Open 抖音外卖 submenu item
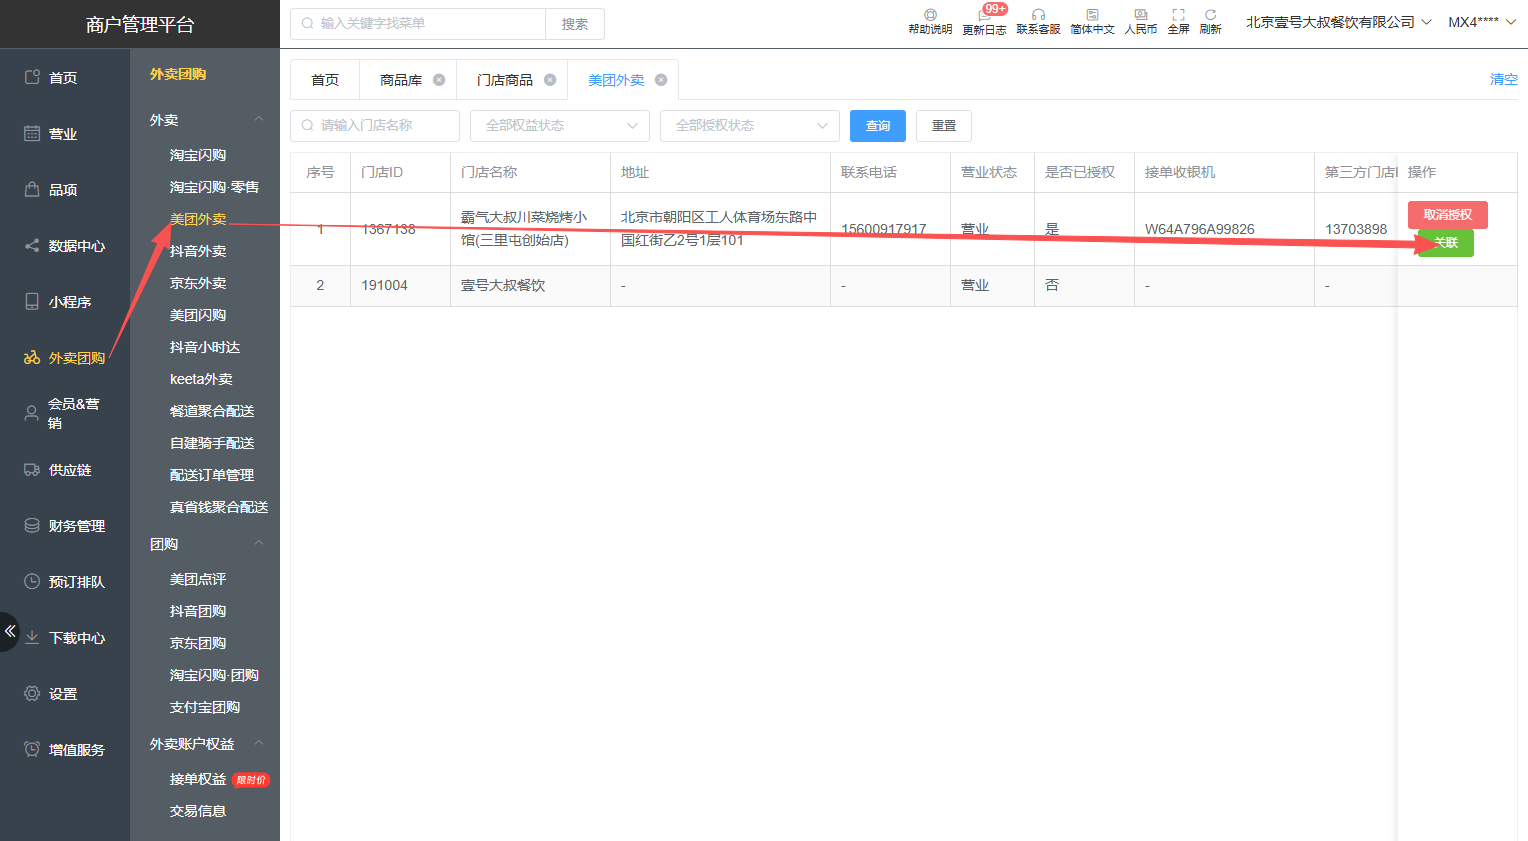Screen dimensions: 1528x841 tap(198, 251)
